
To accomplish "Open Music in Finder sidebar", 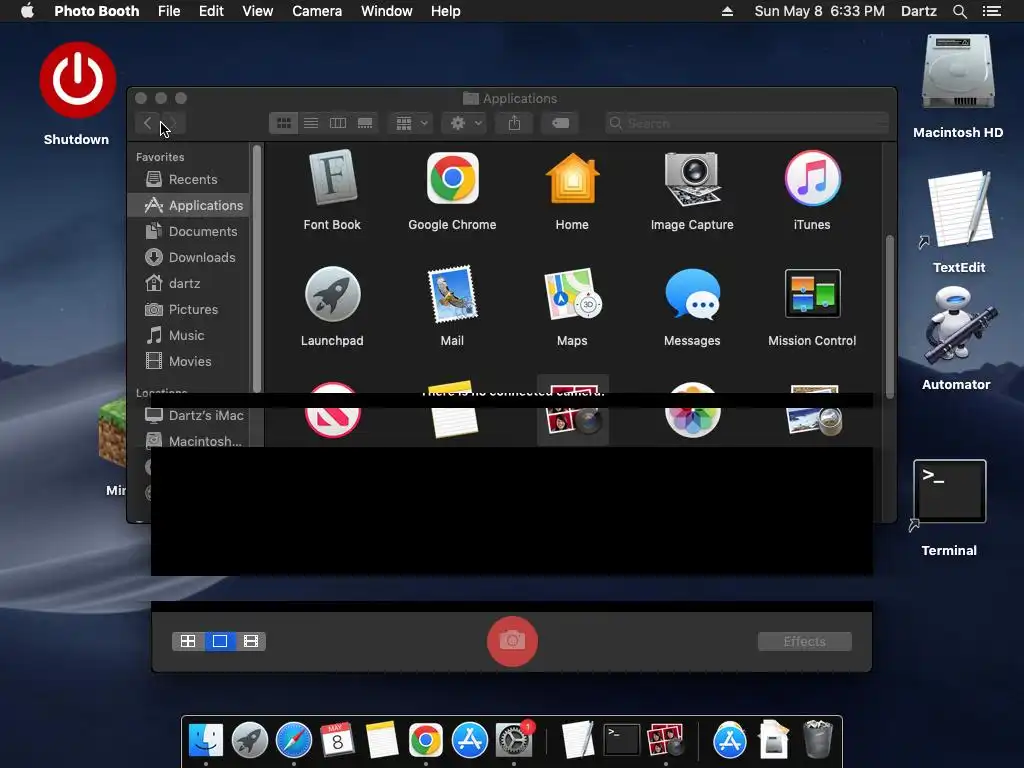I will point(188,336).
